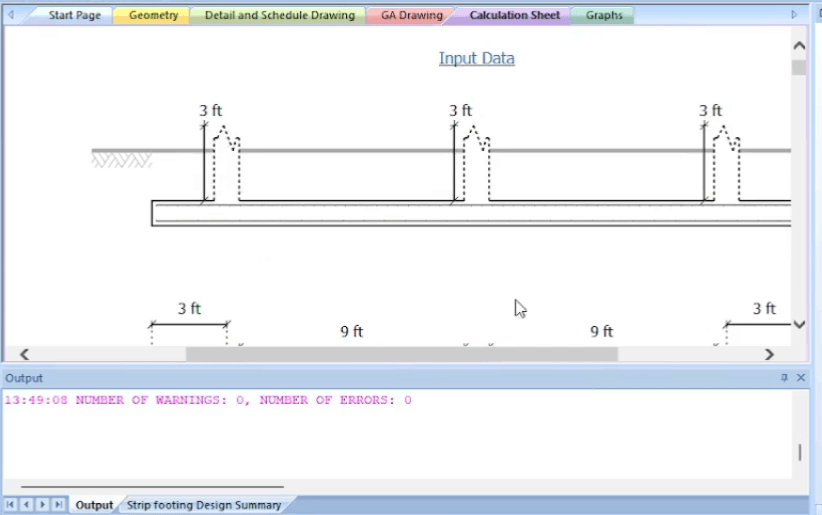Click the previous-tab navigation arrow at bottom
Screen dimensions: 822x515
(x=26, y=505)
